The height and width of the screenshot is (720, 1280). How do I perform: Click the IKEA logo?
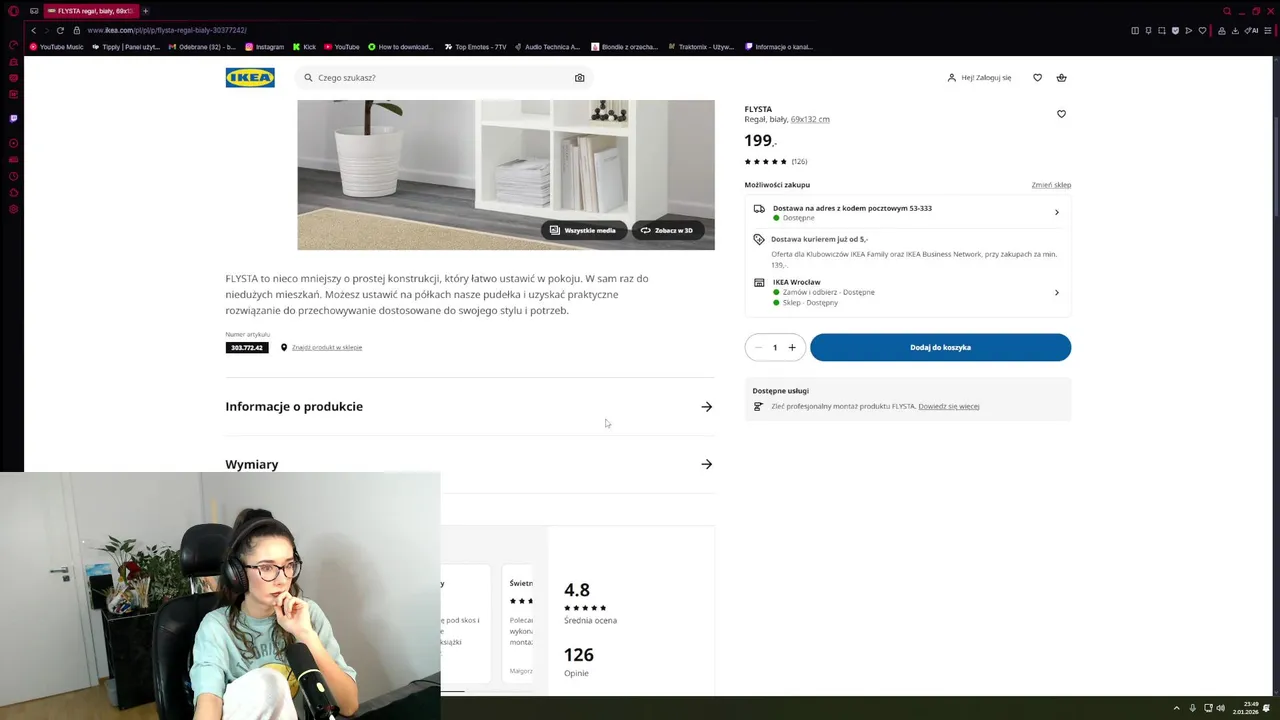(250, 77)
